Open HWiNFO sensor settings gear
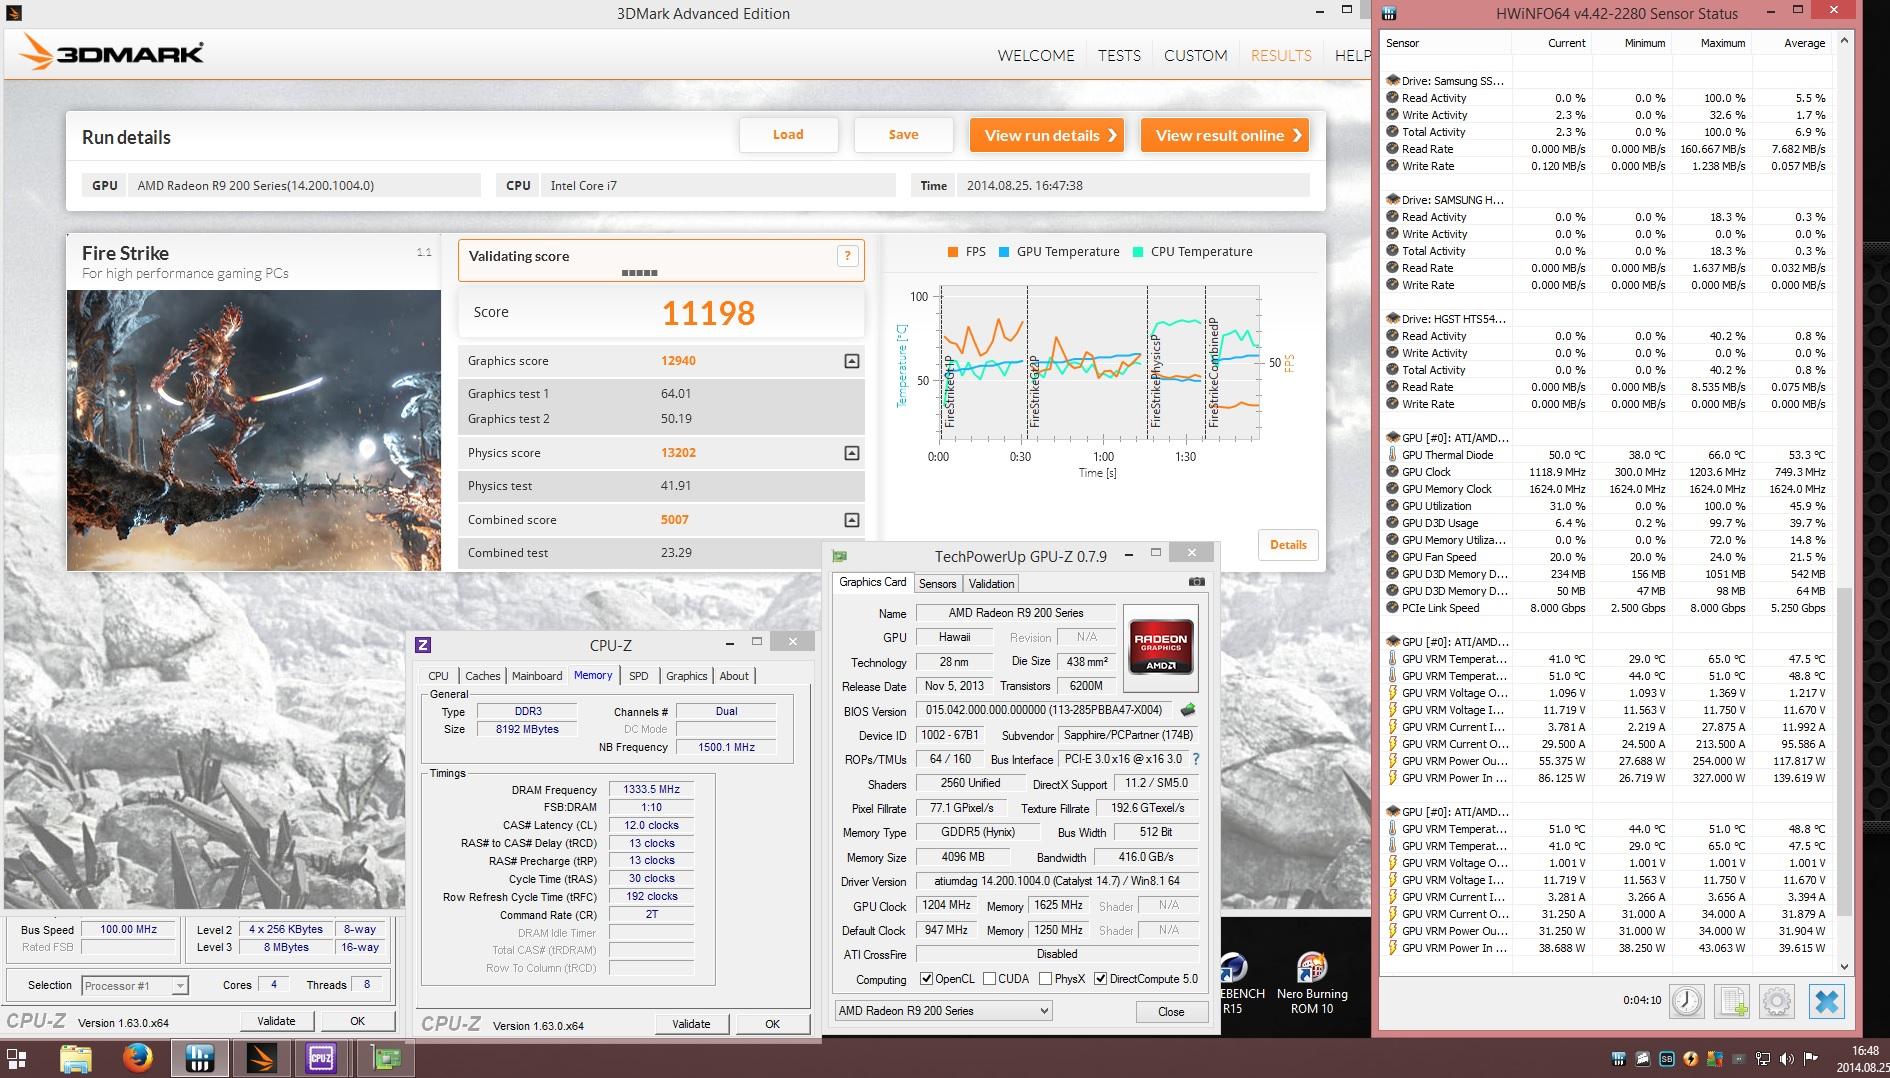Screen dimensions: 1890x1078 click(x=1777, y=1001)
